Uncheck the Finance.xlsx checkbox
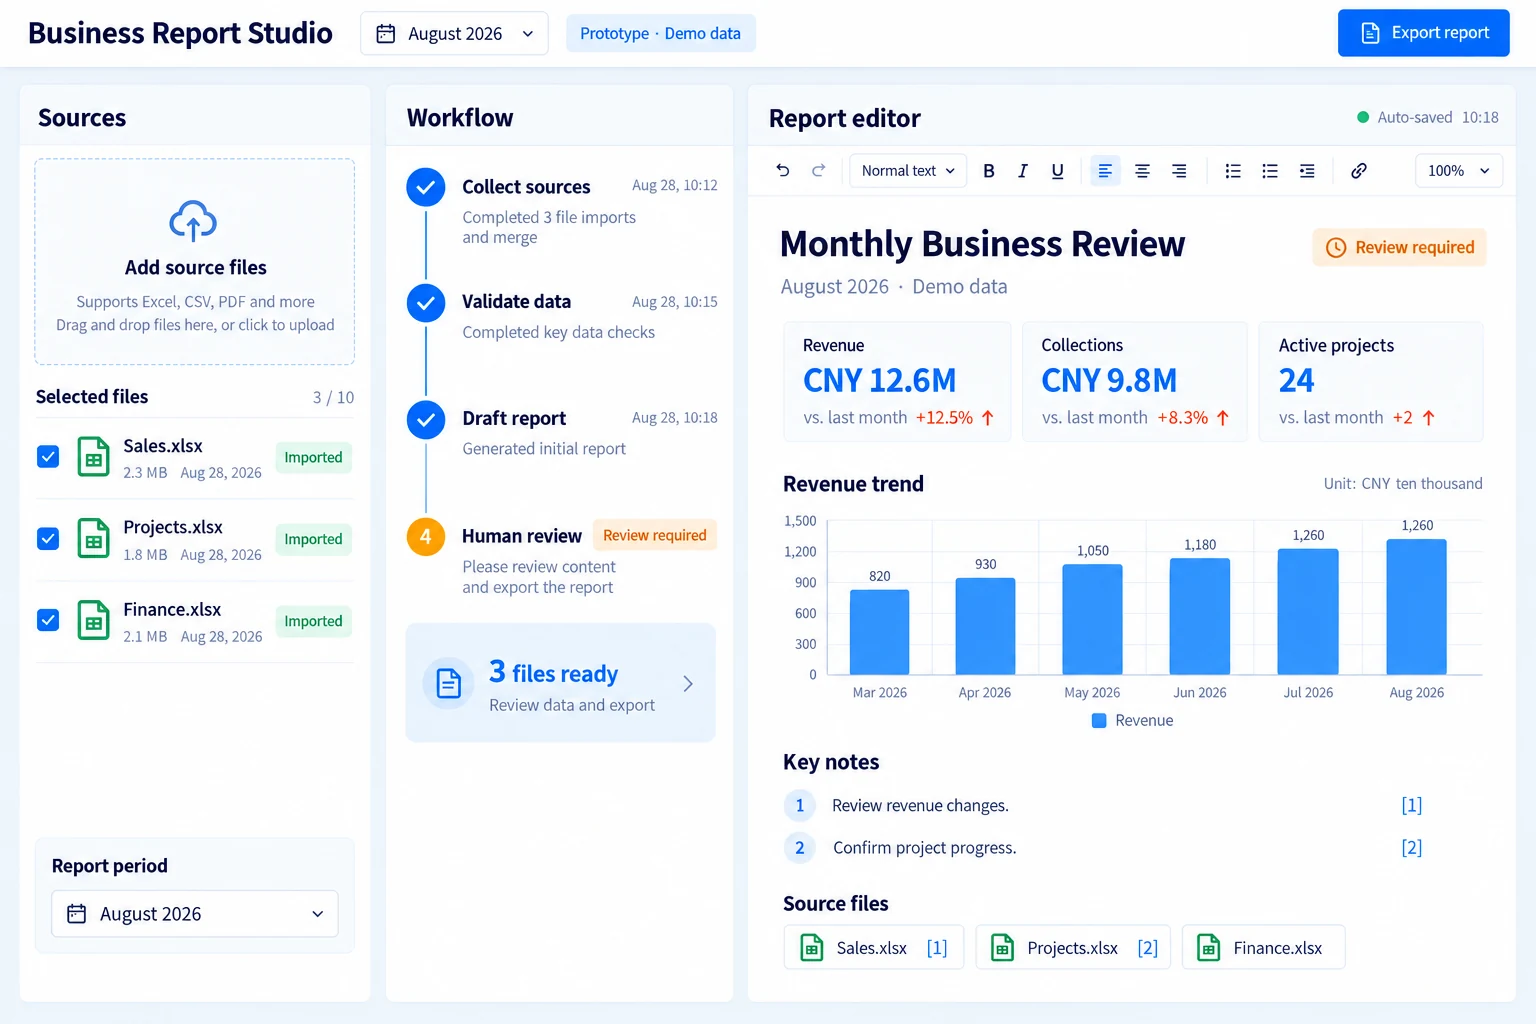 click(48, 620)
